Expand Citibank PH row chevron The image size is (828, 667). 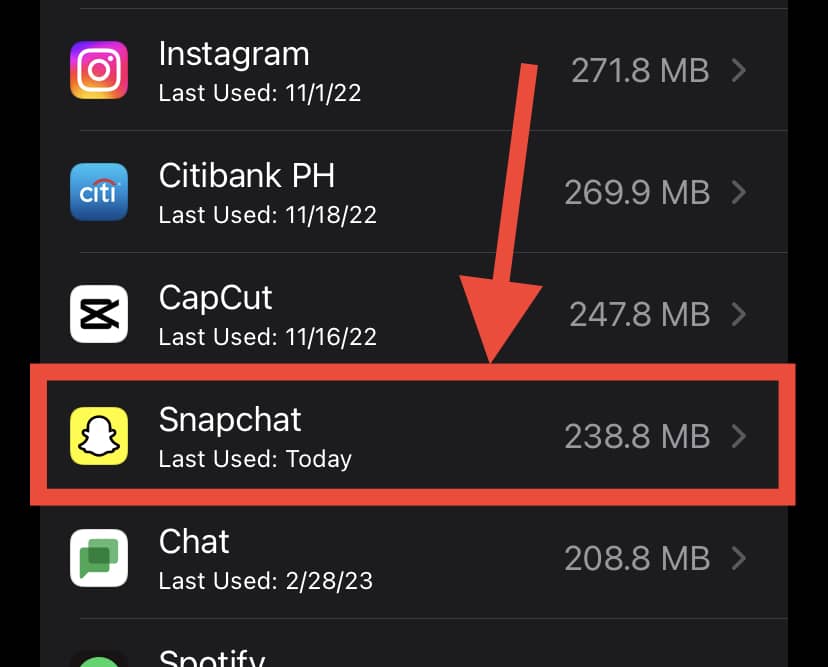click(739, 192)
